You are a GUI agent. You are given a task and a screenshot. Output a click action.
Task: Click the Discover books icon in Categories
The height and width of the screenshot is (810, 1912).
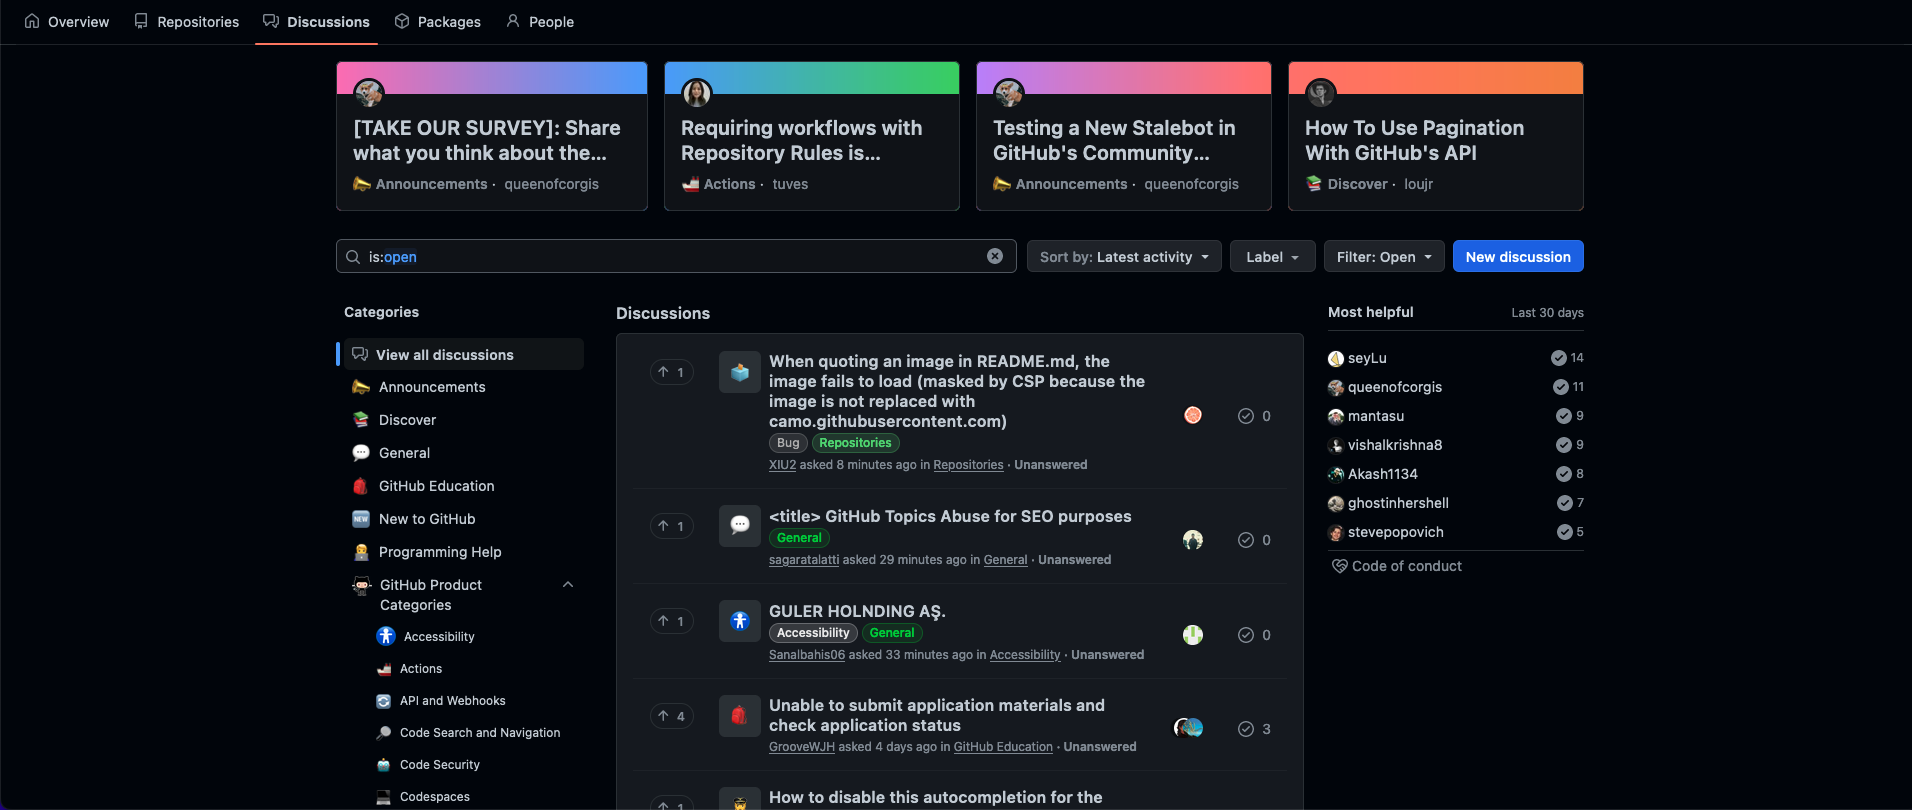361,420
